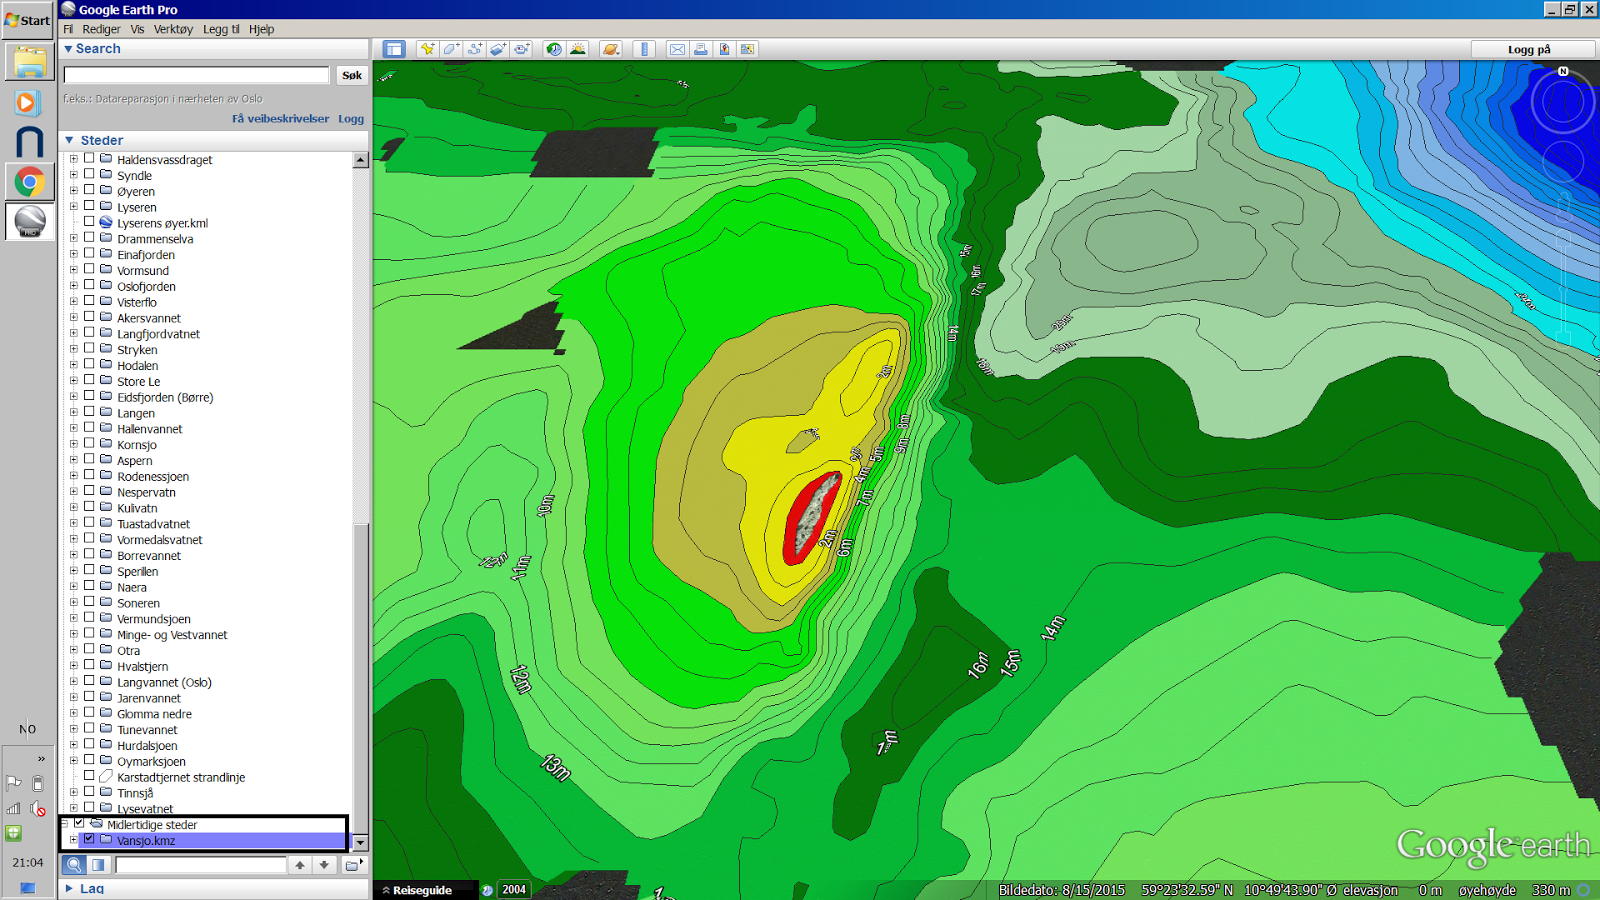Expand the Øyeren folder
This screenshot has width=1600, height=900.
73,191
